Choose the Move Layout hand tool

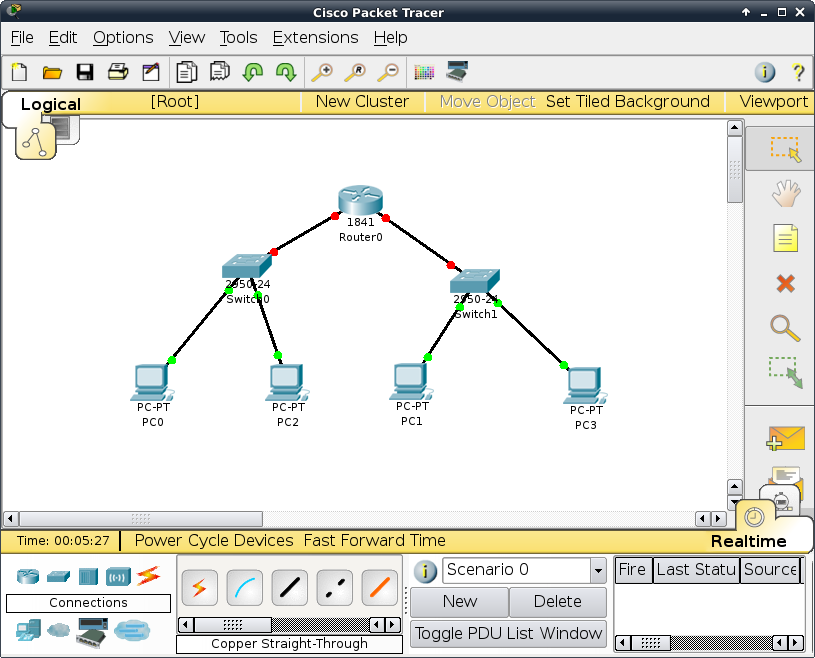[786, 193]
